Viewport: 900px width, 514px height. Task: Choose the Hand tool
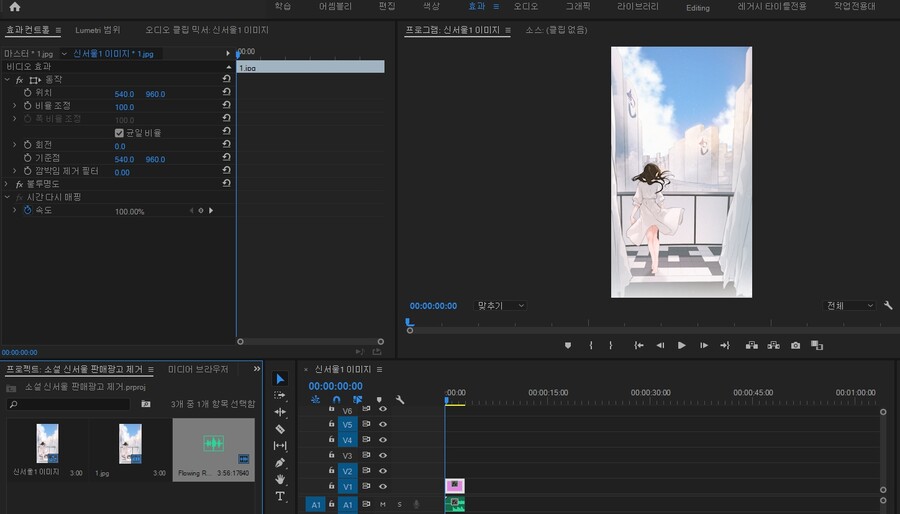(x=280, y=479)
